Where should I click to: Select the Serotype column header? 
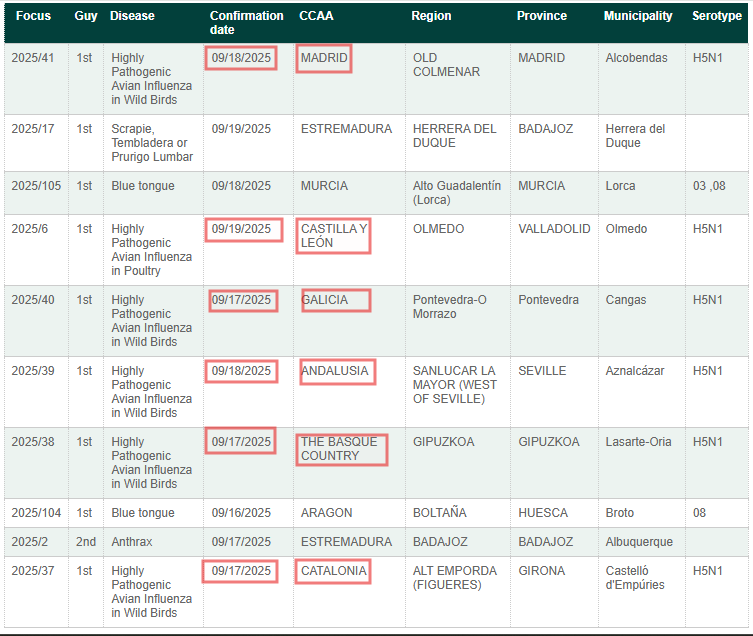pos(717,16)
